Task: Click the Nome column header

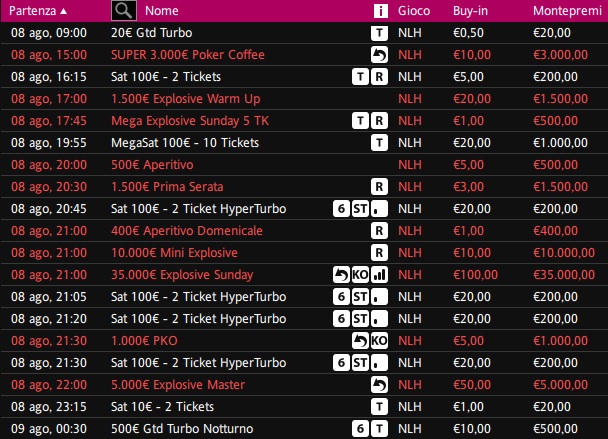Action: [x=162, y=11]
